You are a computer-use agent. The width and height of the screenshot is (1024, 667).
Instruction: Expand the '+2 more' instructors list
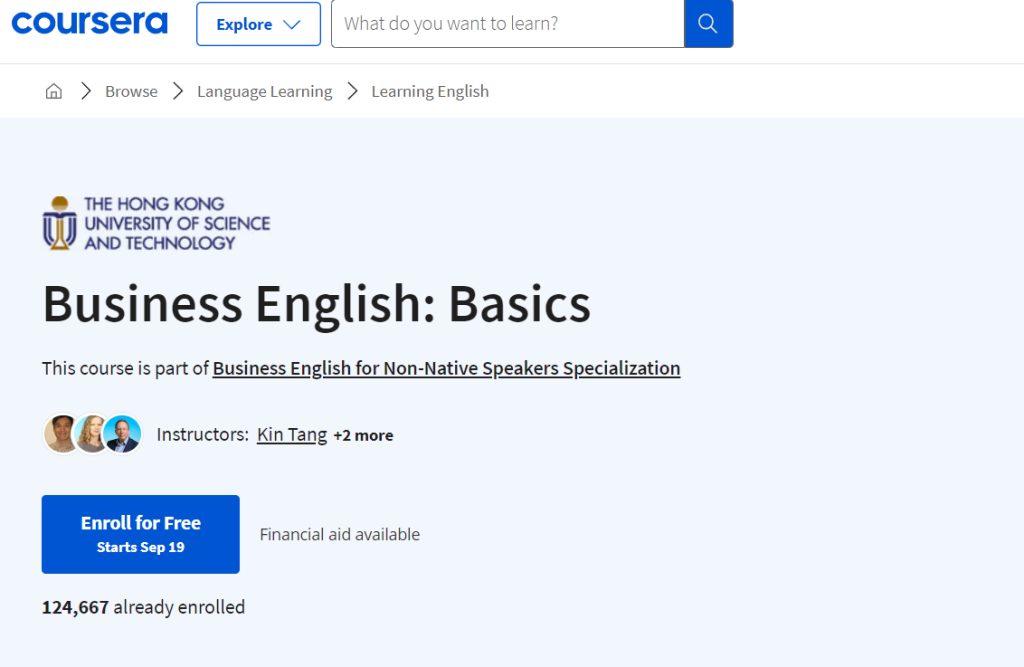(363, 435)
